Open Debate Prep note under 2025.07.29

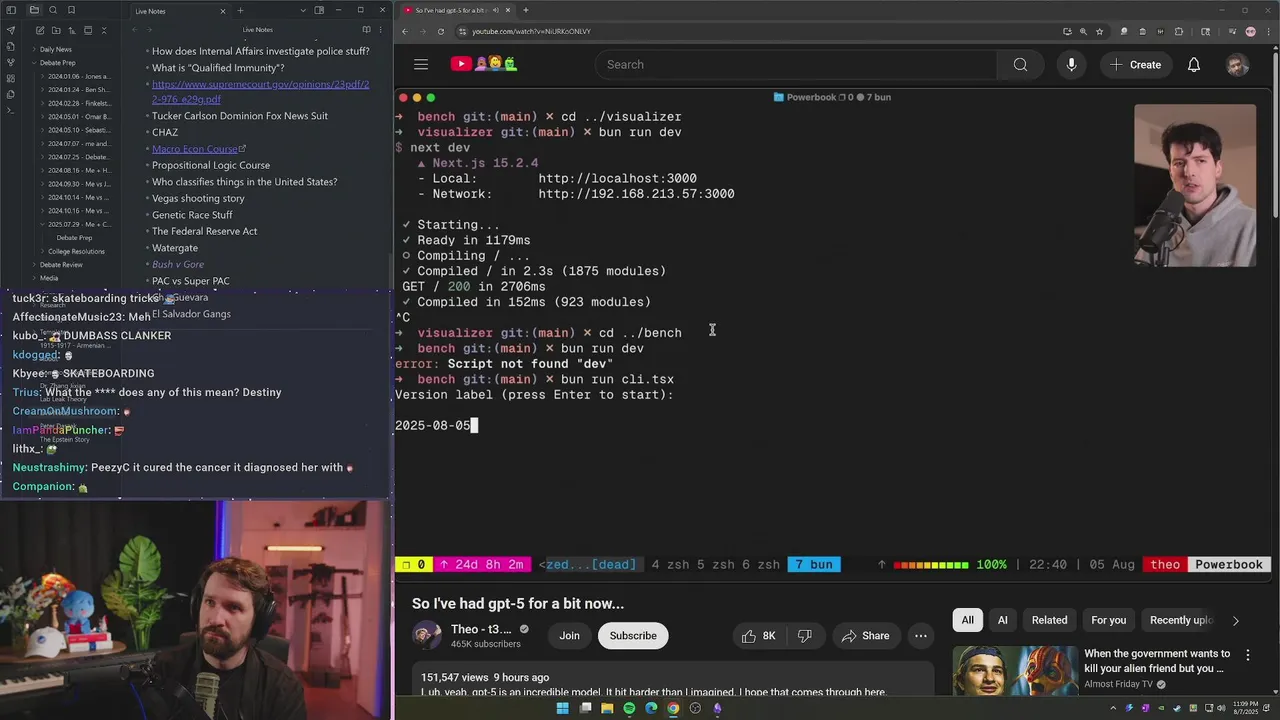pyautogui.click(x=75, y=238)
